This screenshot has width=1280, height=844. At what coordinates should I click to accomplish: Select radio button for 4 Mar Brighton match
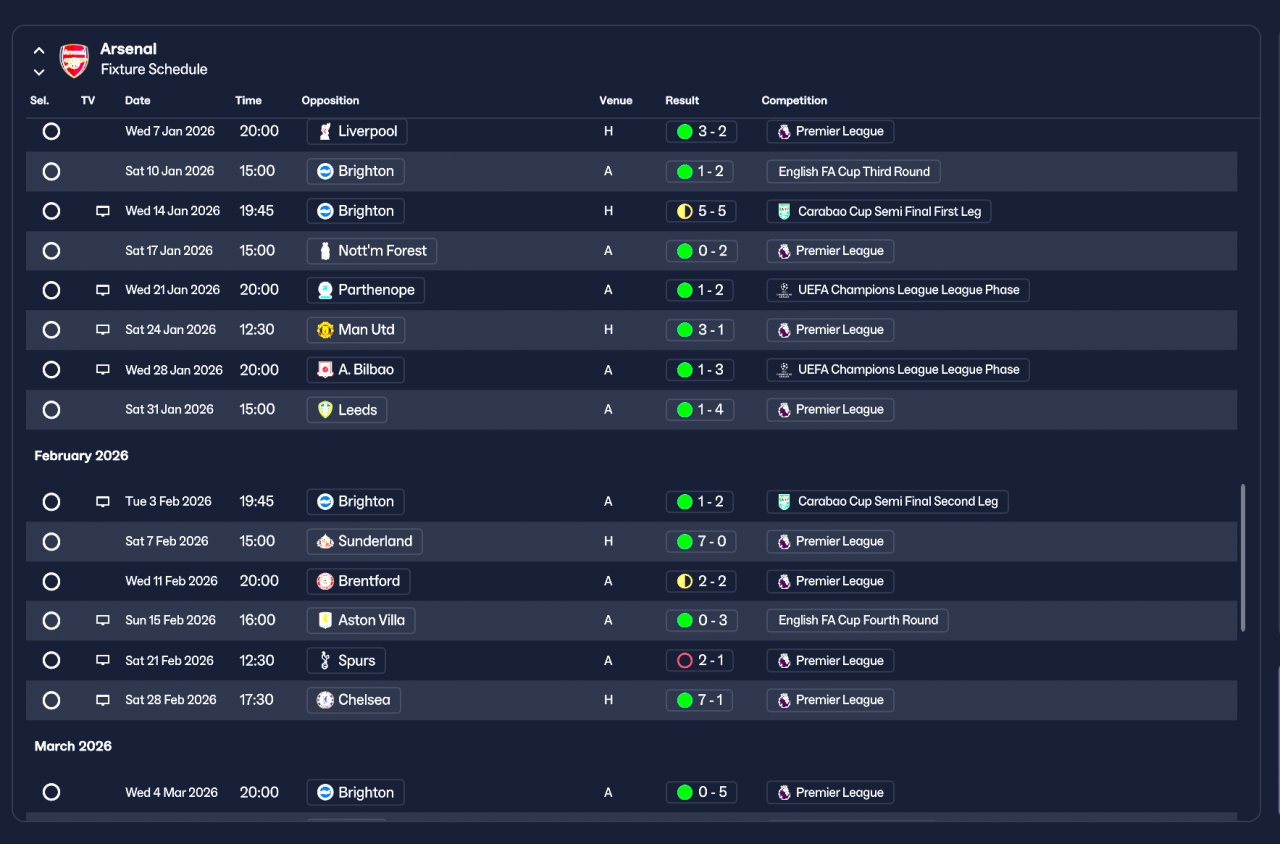52,792
